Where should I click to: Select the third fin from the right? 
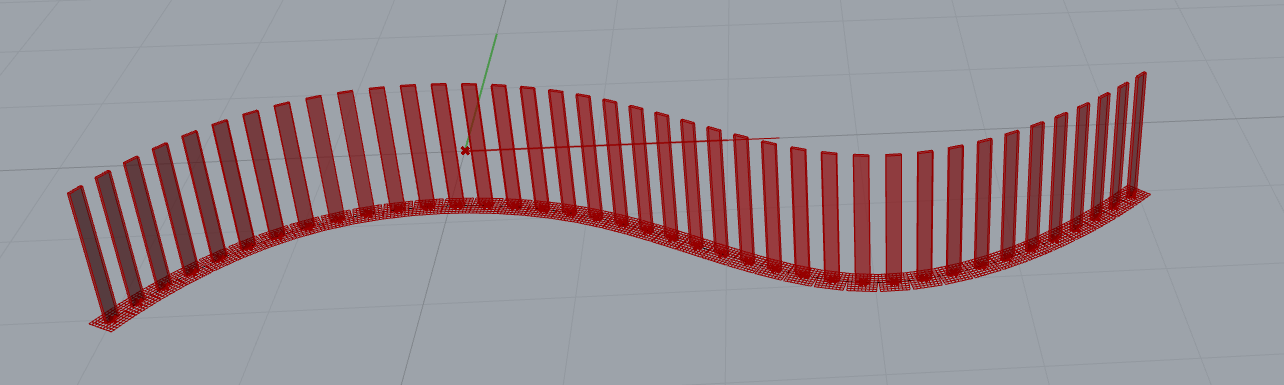1102,152
